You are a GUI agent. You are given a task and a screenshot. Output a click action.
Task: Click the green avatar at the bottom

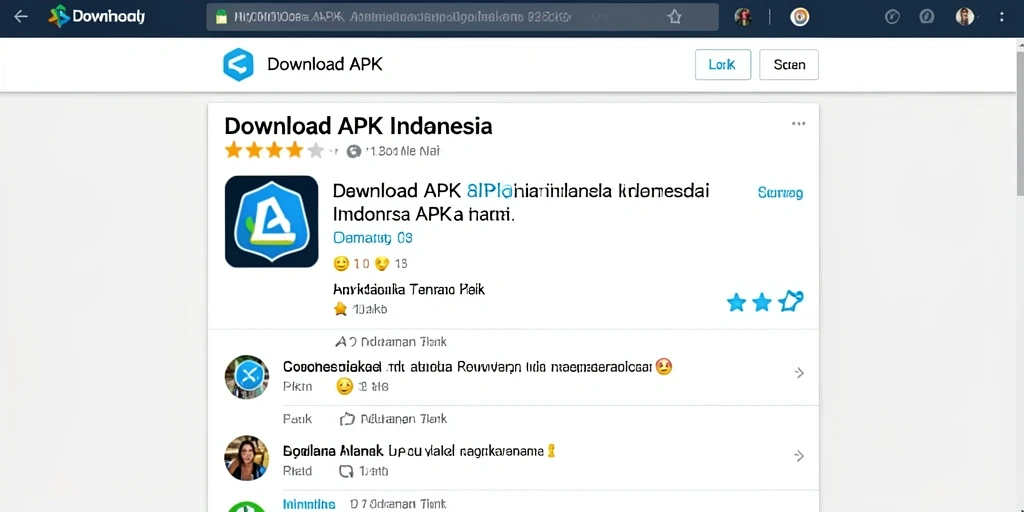247,506
